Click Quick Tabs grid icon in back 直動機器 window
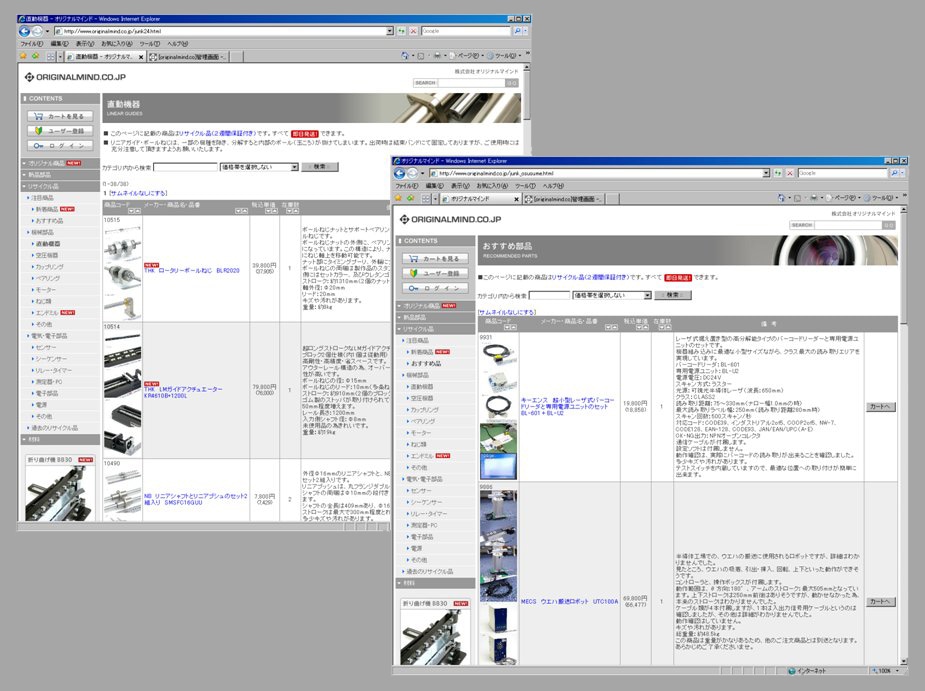This screenshot has width=925, height=691. [51, 57]
